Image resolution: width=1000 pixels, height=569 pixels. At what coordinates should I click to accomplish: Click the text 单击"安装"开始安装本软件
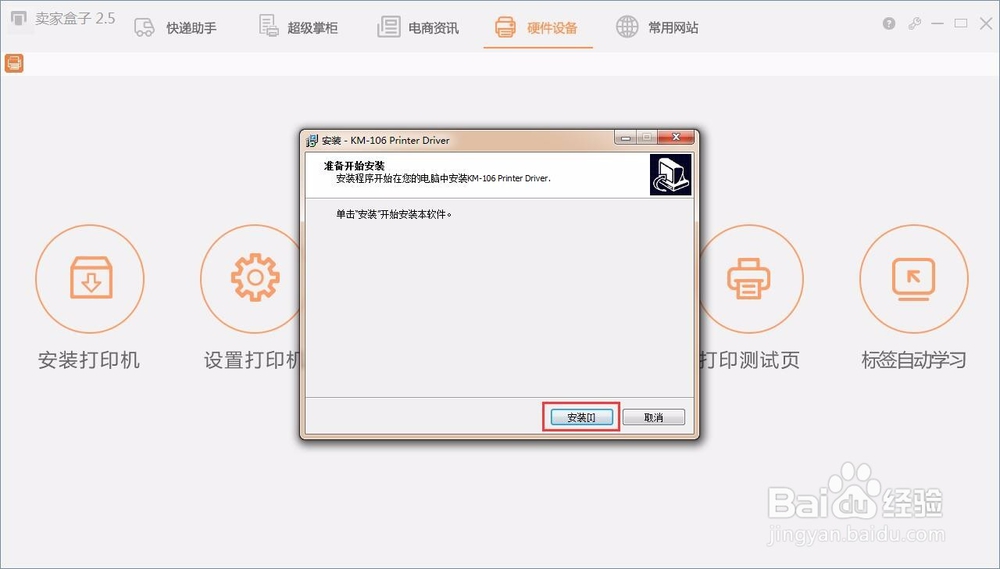click(x=393, y=214)
